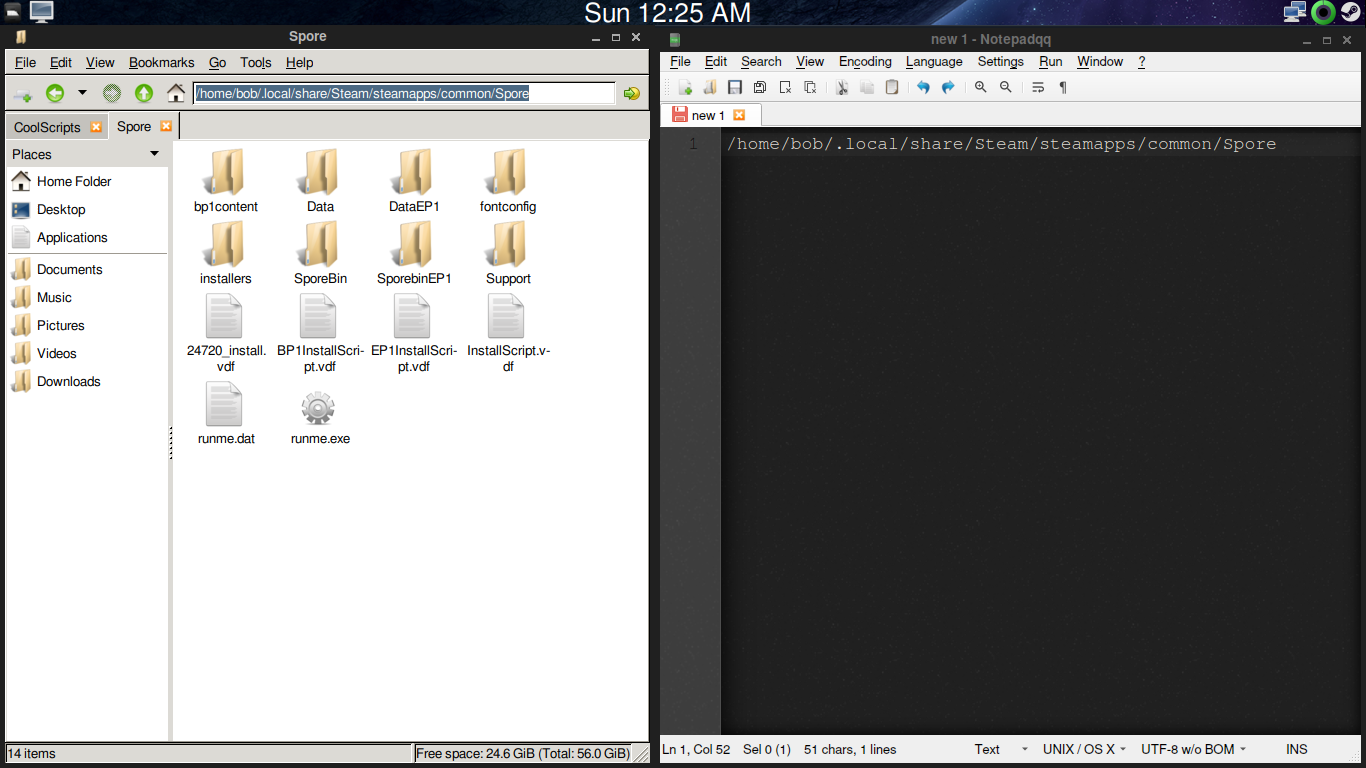Click the file manager location path field

404,93
